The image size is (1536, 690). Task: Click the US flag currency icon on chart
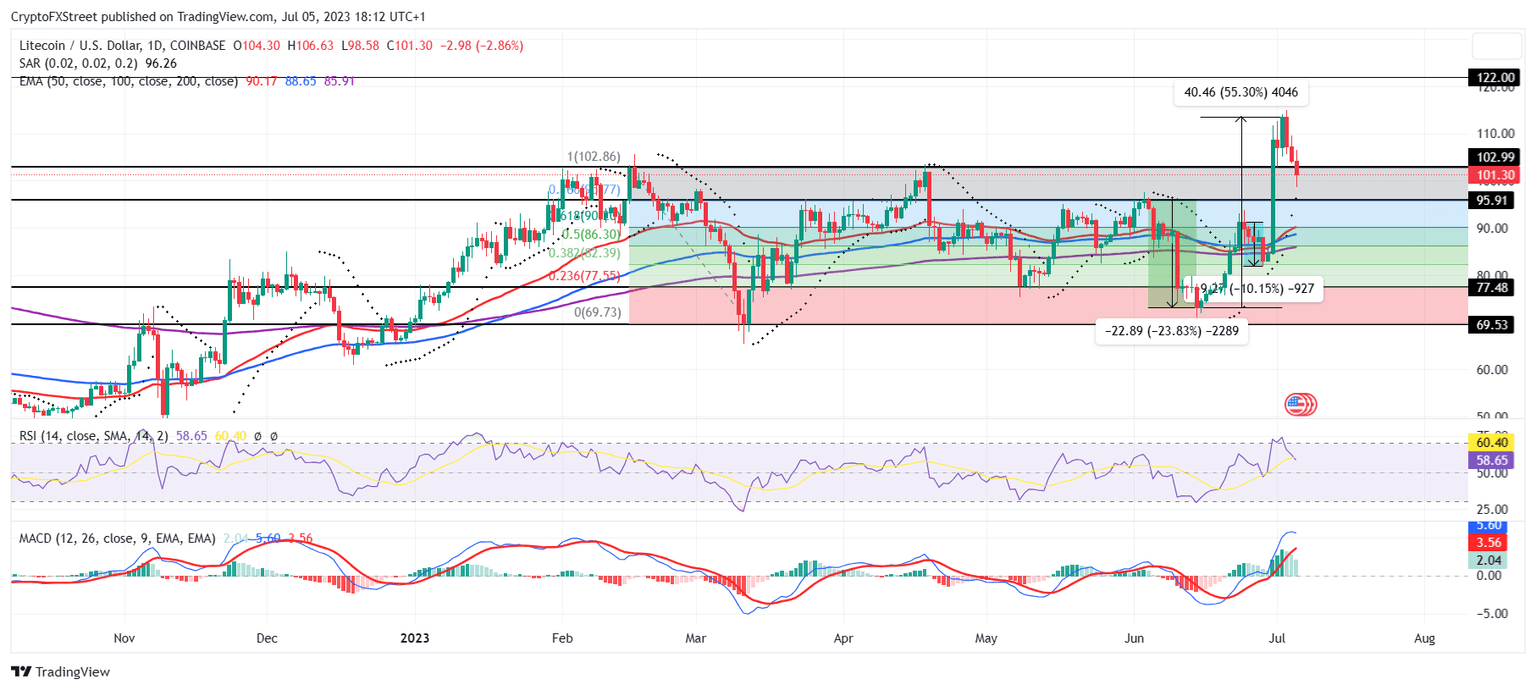[1300, 404]
